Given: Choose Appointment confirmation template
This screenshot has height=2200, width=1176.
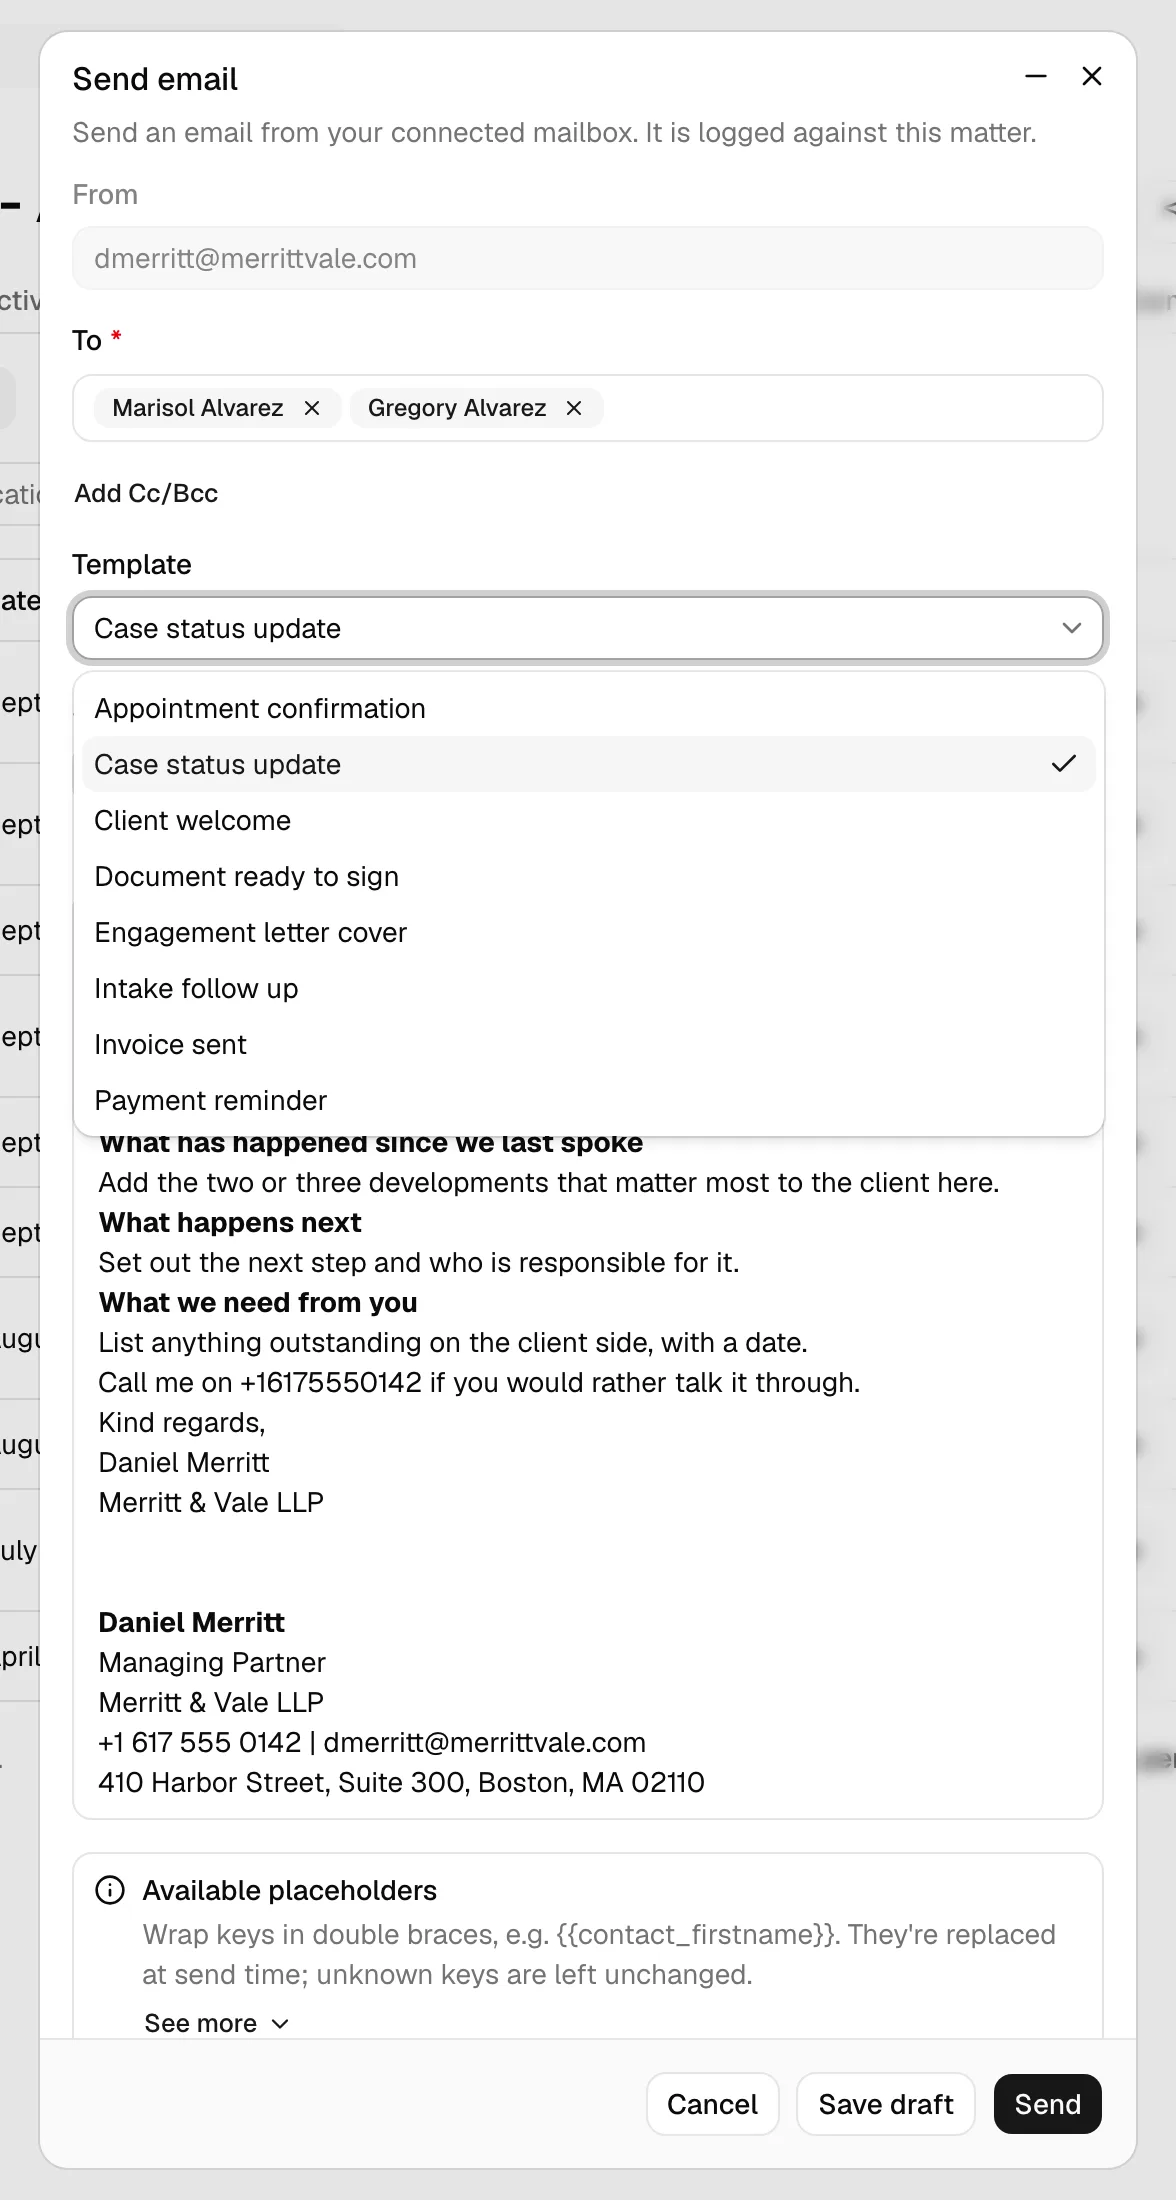Looking at the screenshot, I should click(588, 708).
